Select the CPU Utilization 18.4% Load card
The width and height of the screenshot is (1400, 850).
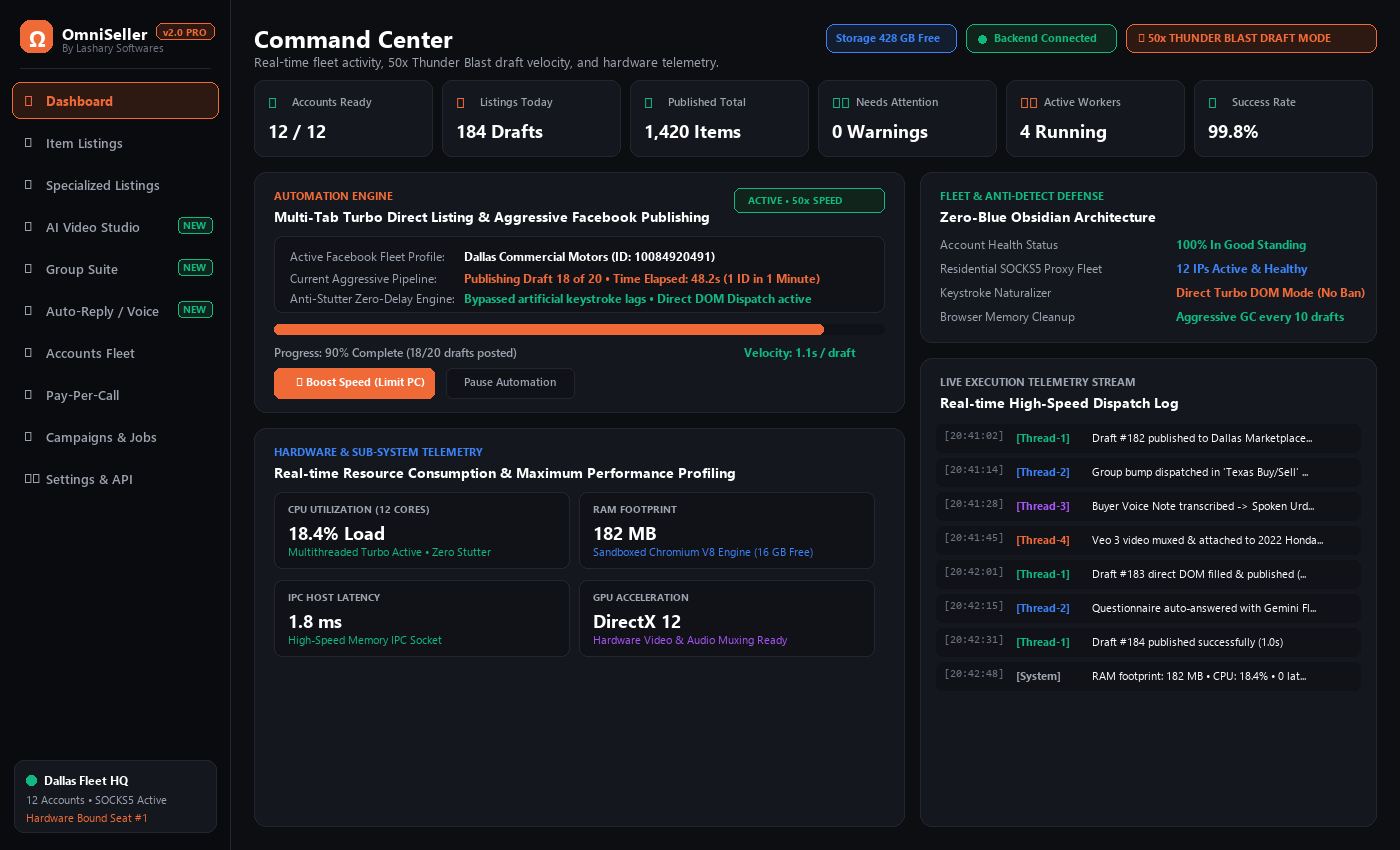422,532
